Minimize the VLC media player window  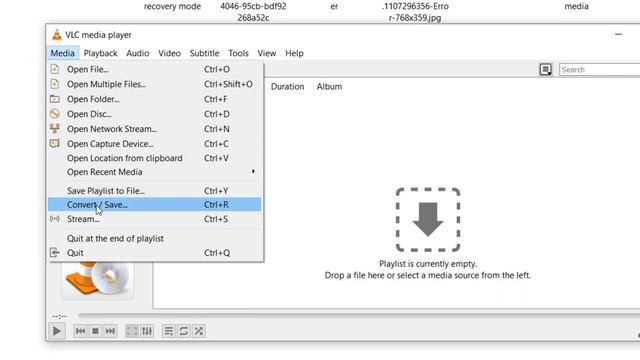point(618,35)
